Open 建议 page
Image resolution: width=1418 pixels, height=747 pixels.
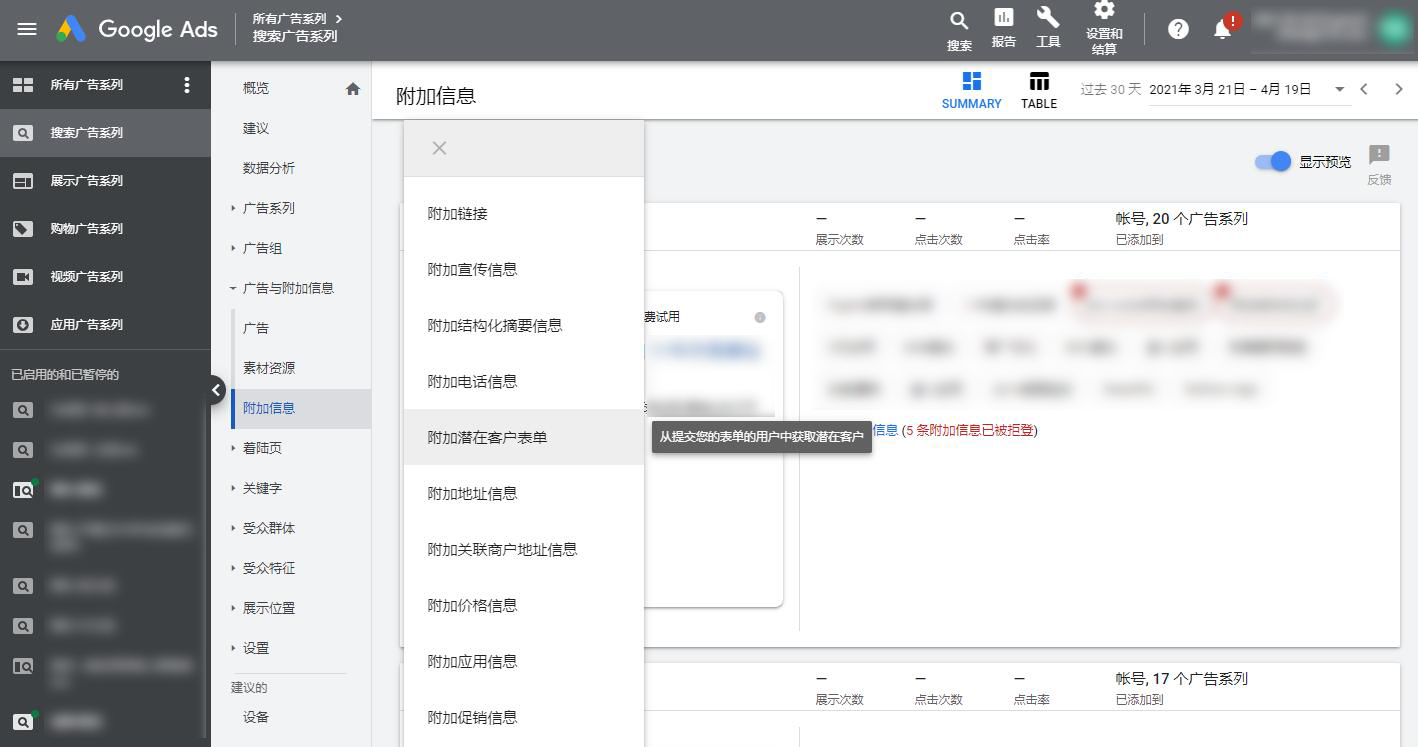[x=256, y=128]
